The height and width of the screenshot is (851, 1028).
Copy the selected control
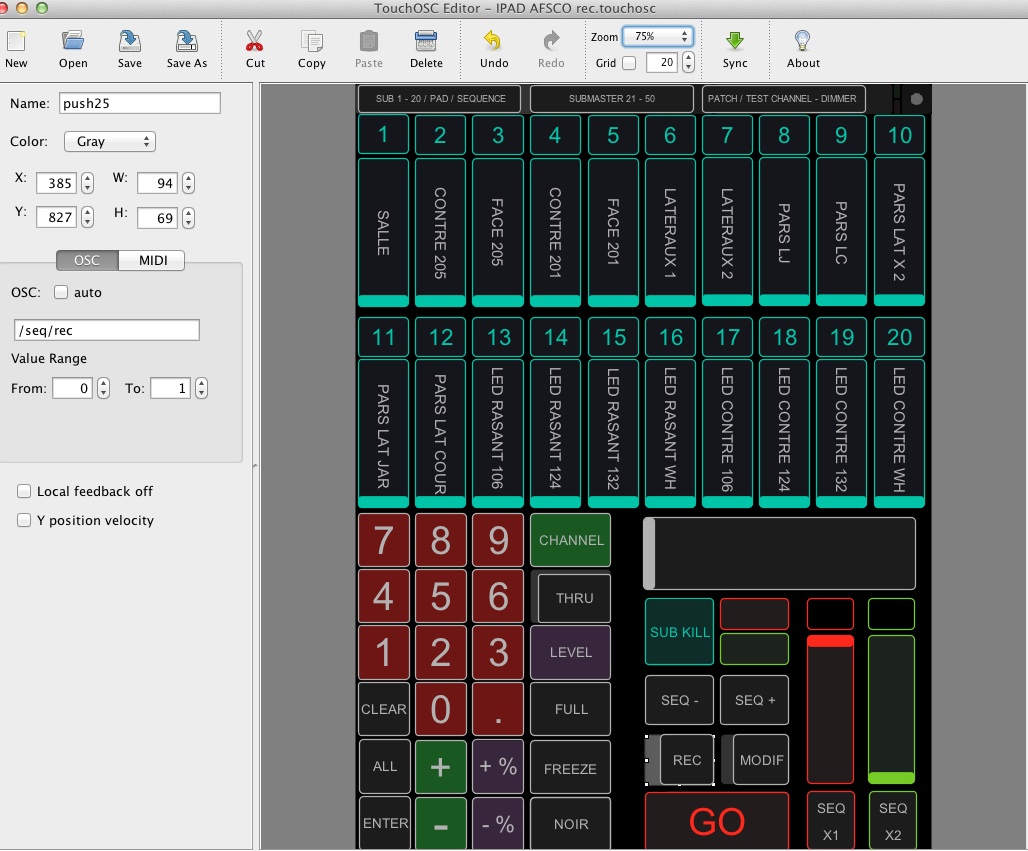312,42
